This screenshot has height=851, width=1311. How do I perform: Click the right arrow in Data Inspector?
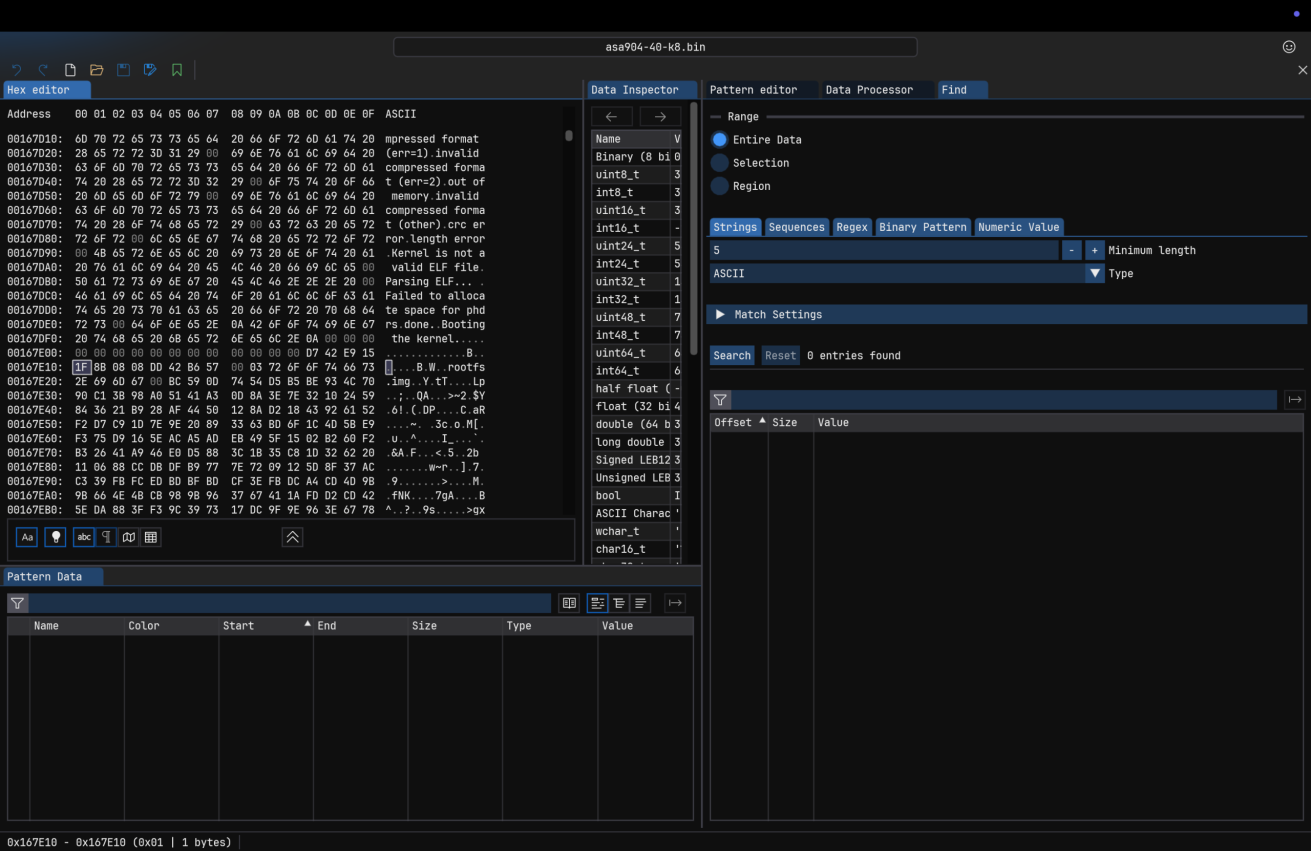pyautogui.click(x=660, y=117)
